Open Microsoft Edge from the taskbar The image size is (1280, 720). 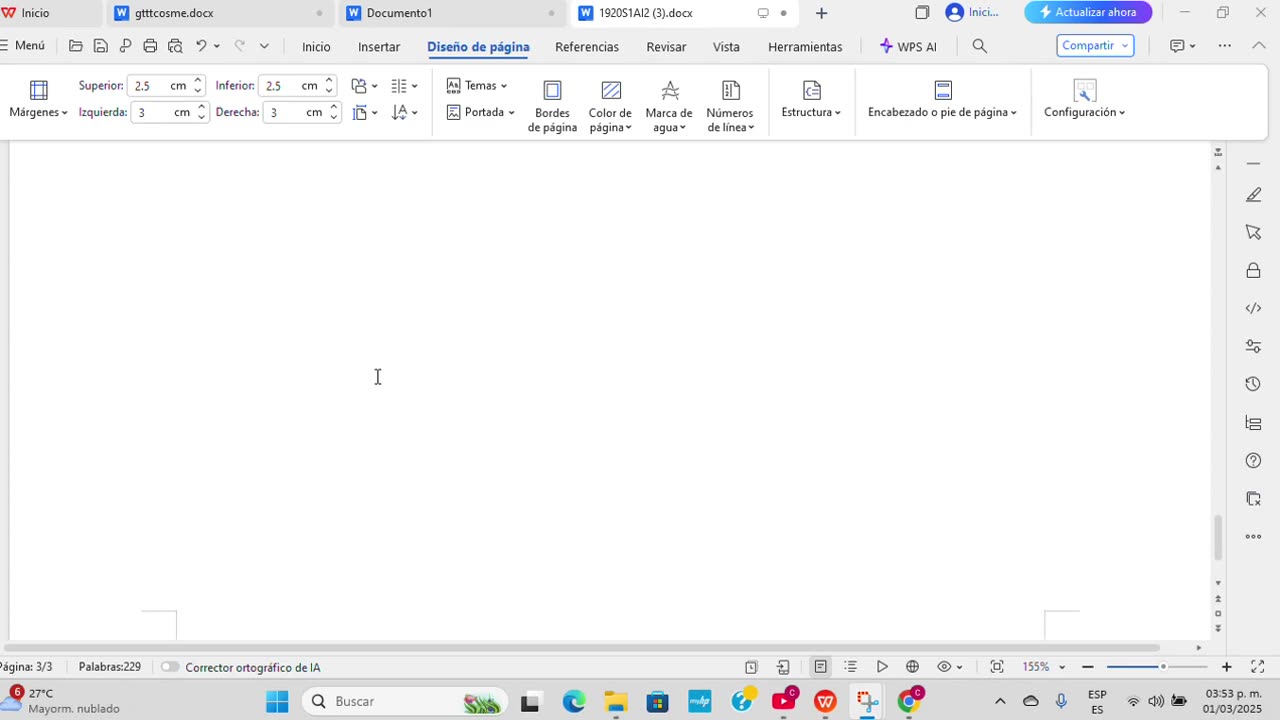[x=573, y=701]
